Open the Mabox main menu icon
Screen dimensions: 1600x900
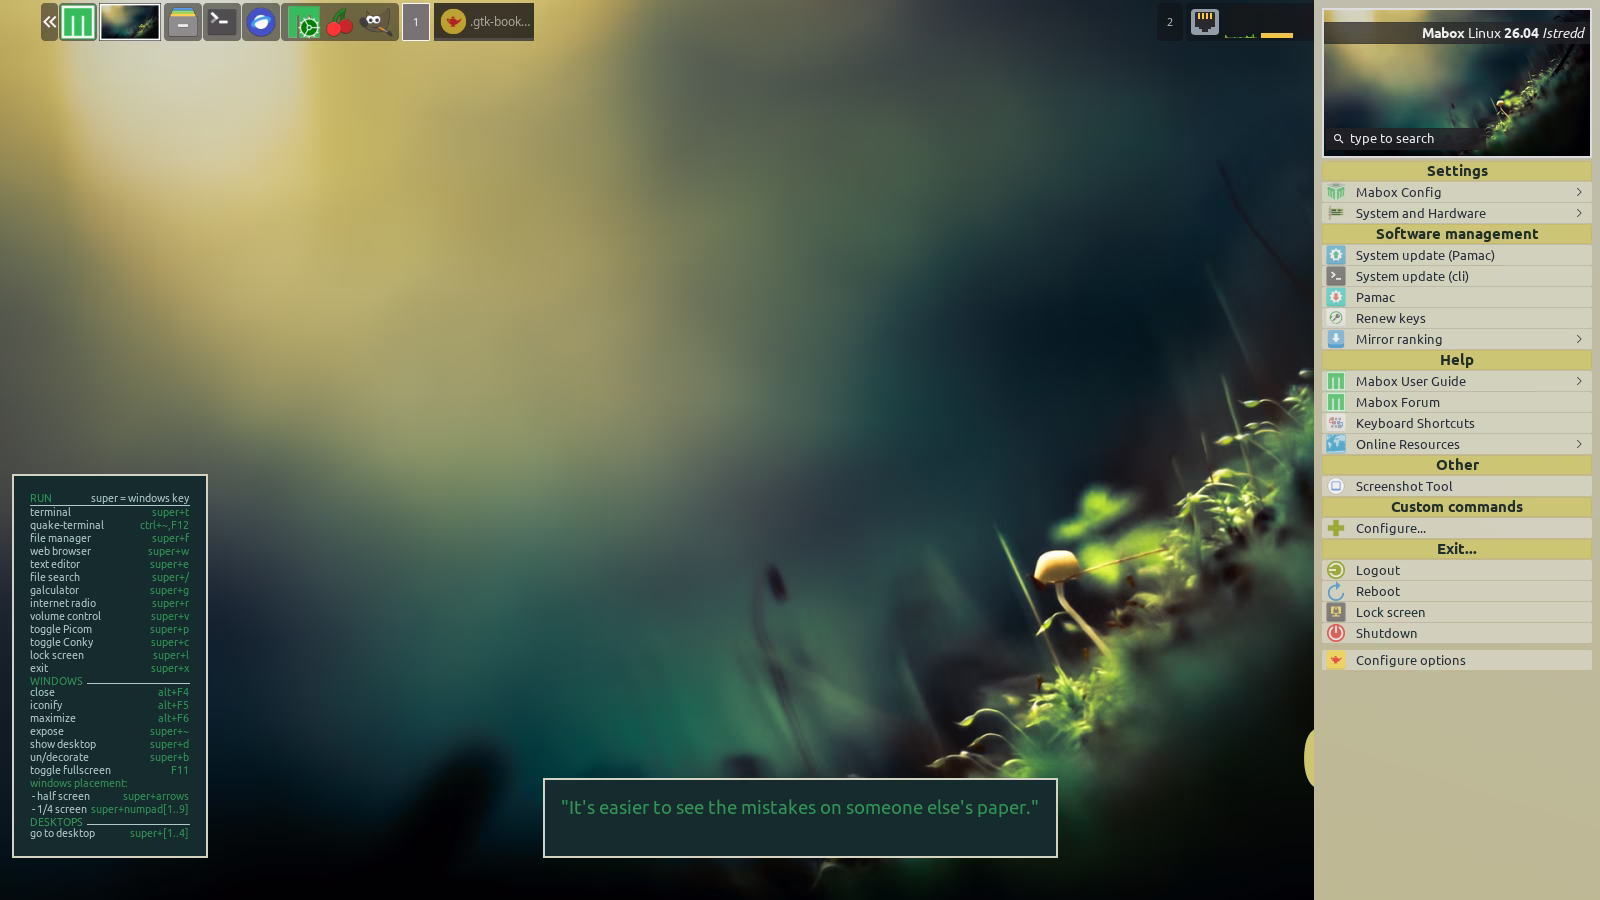(x=78, y=22)
